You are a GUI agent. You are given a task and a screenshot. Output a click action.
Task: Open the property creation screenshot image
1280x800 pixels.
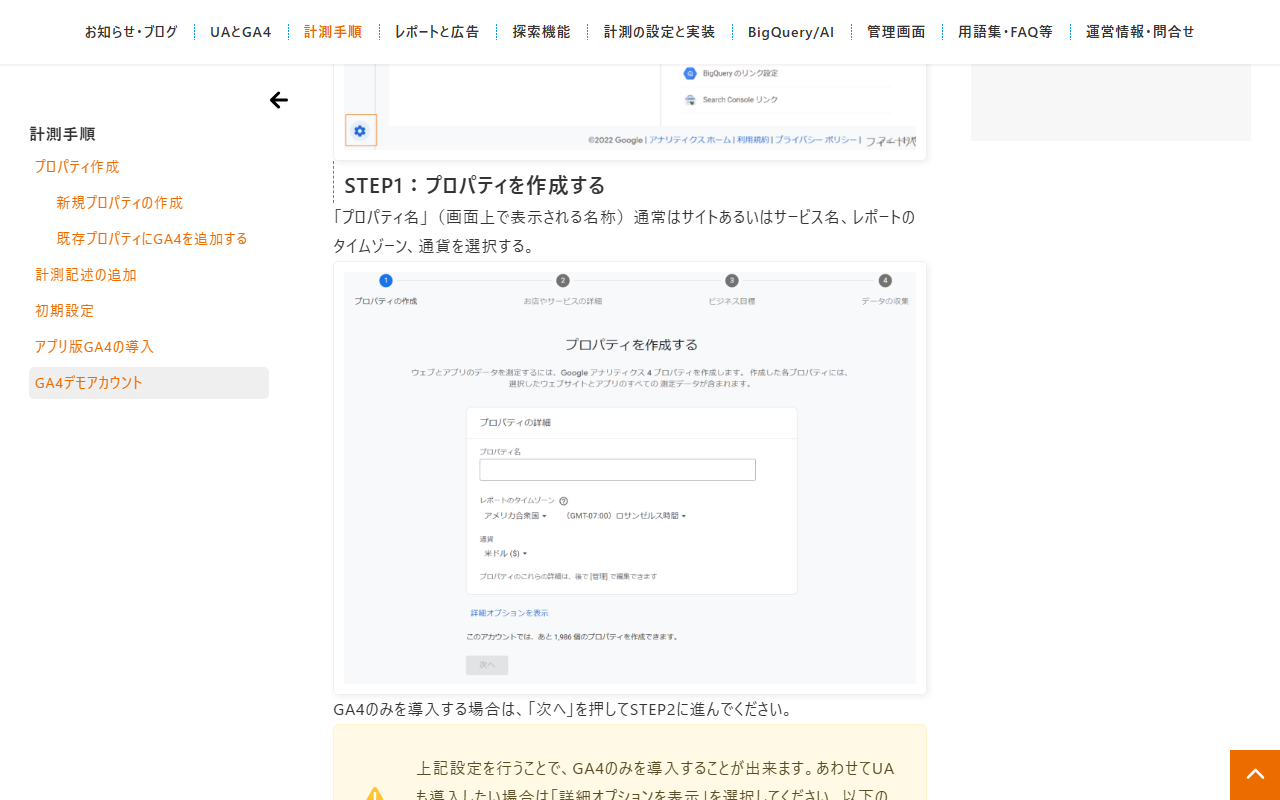coord(630,478)
